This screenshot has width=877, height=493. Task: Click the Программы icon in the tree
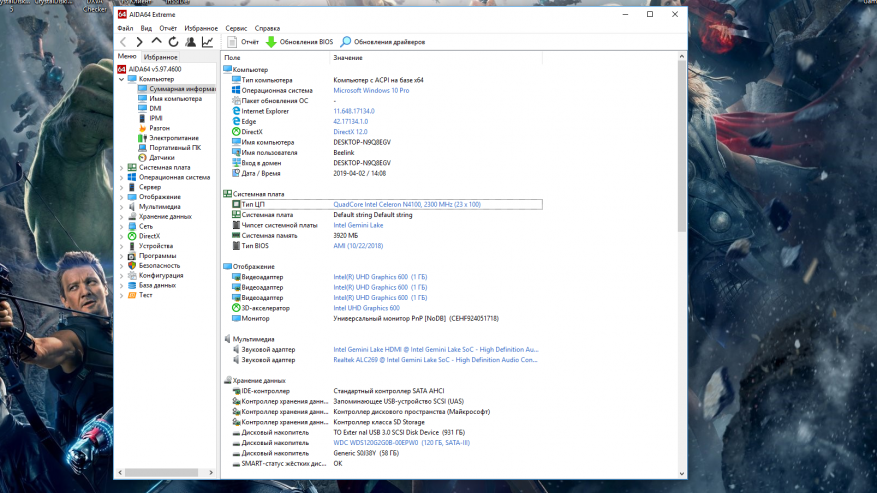(x=132, y=256)
